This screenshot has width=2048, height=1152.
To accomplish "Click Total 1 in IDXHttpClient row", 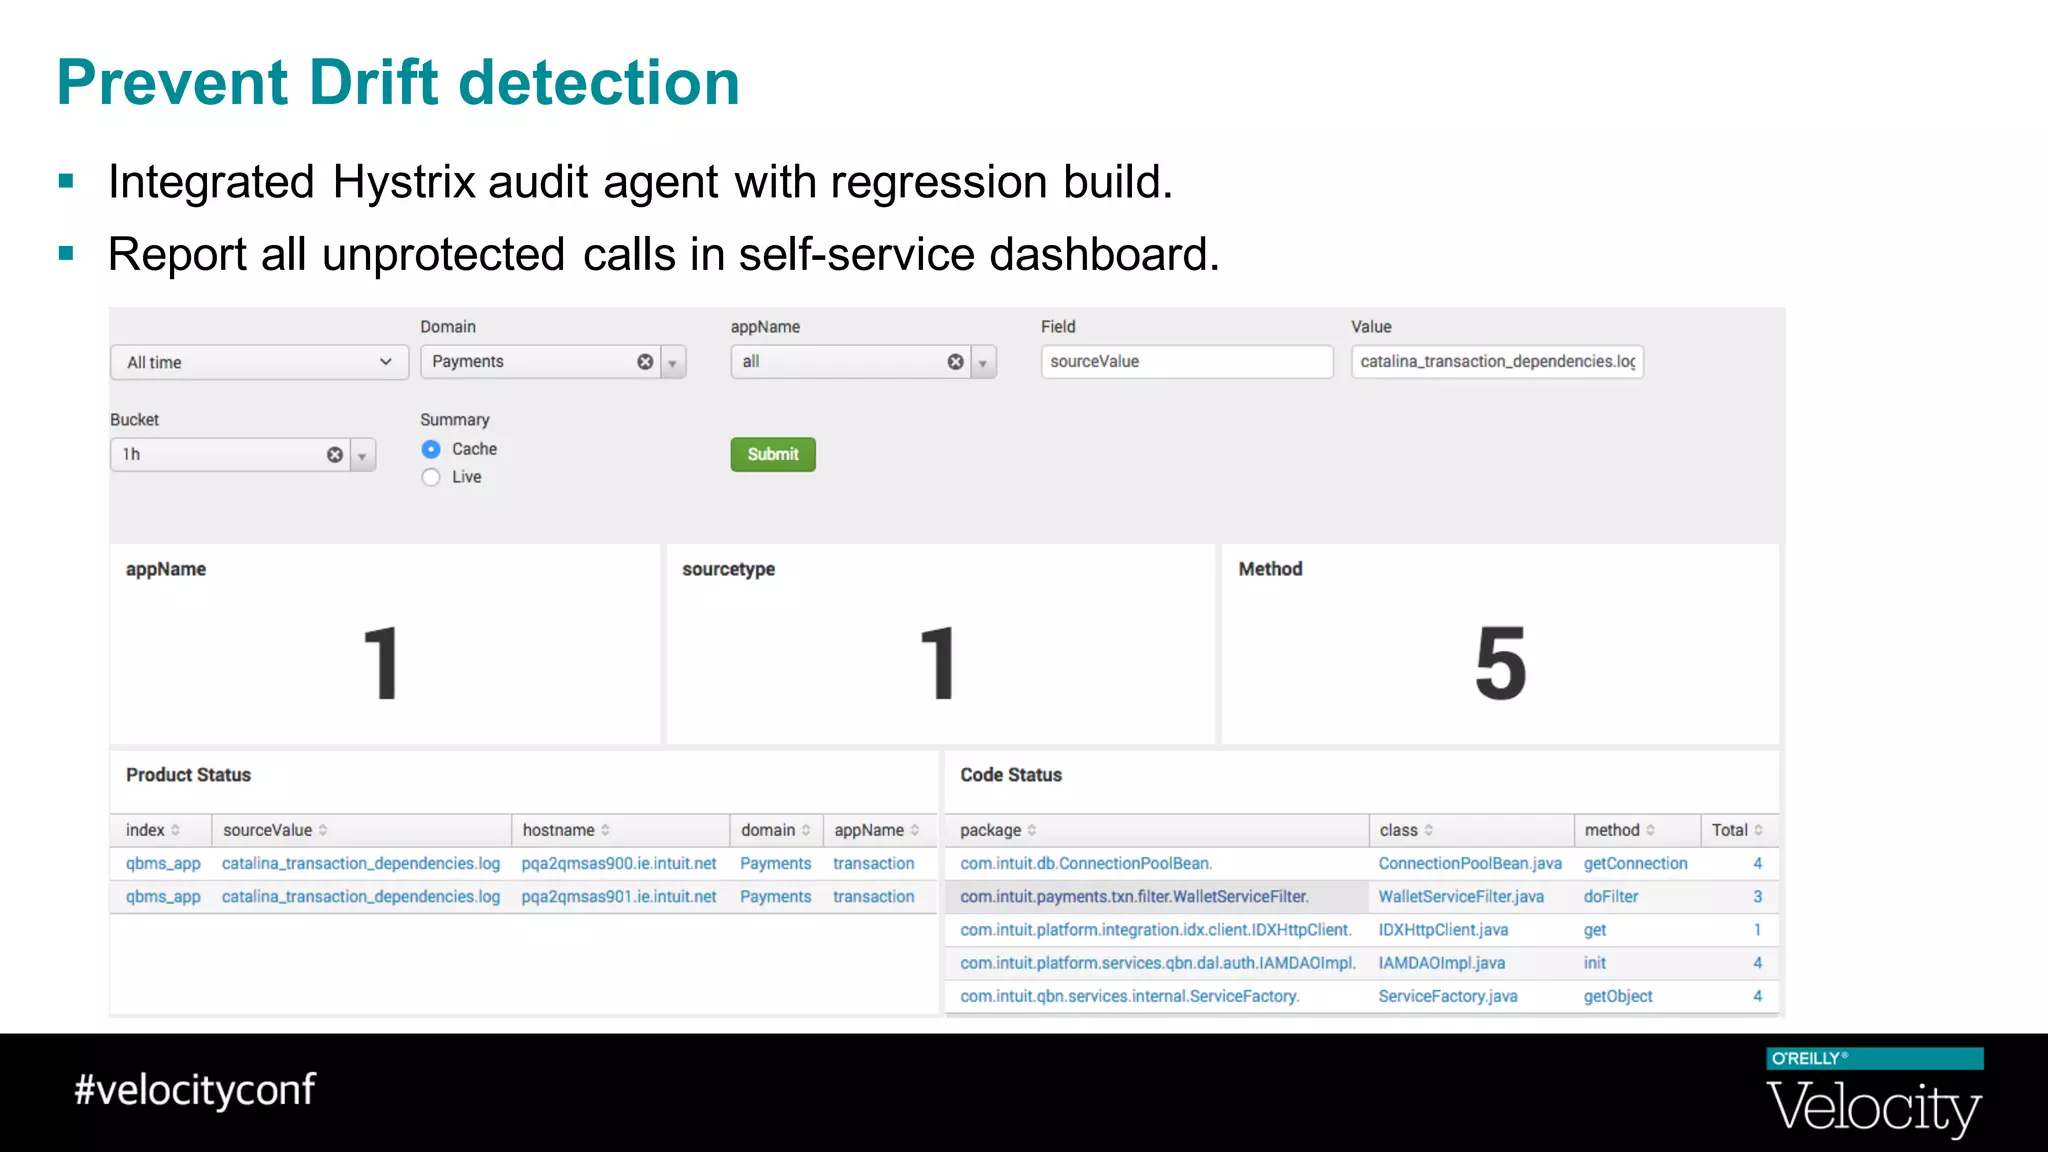I will click(x=1757, y=930).
